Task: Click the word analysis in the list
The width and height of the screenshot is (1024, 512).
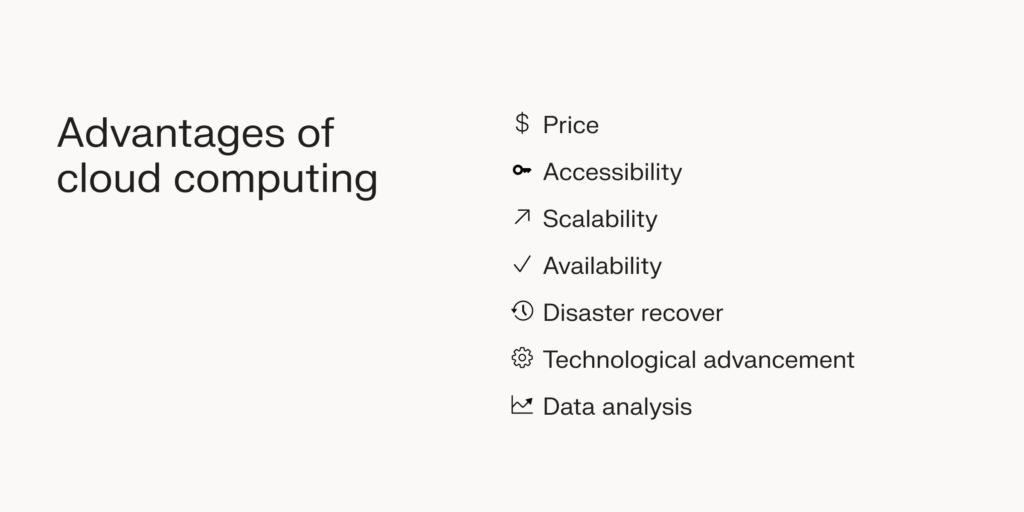Action: click(x=646, y=408)
